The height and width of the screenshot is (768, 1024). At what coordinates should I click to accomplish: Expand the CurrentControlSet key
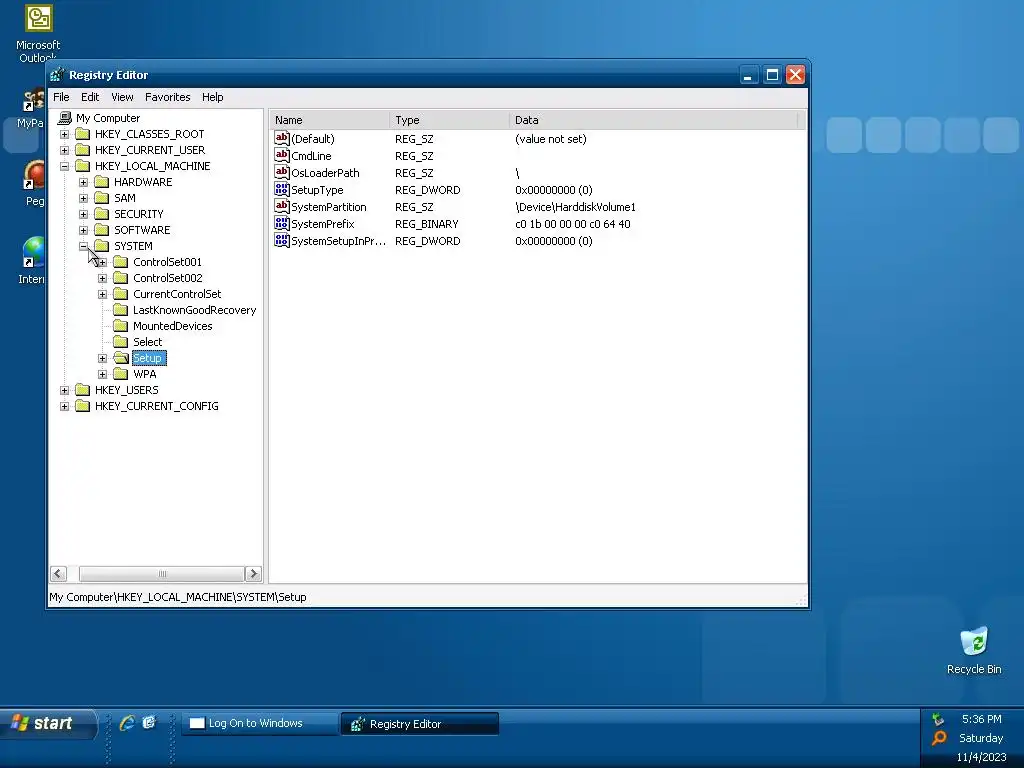pyautogui.click(x=103, y=295)
